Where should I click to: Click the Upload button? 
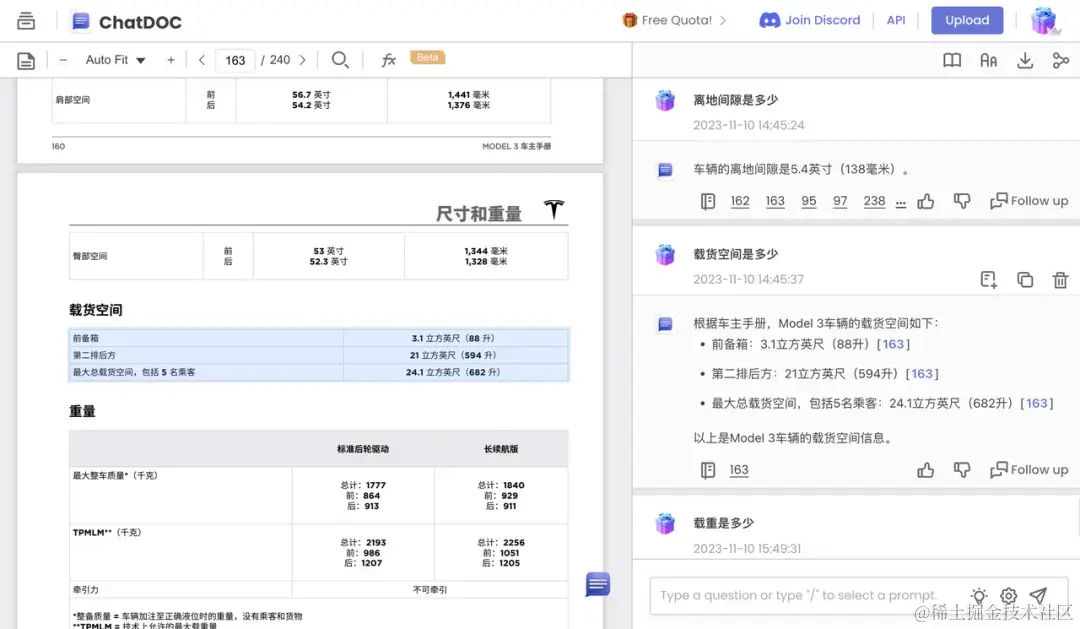[966, 19]
